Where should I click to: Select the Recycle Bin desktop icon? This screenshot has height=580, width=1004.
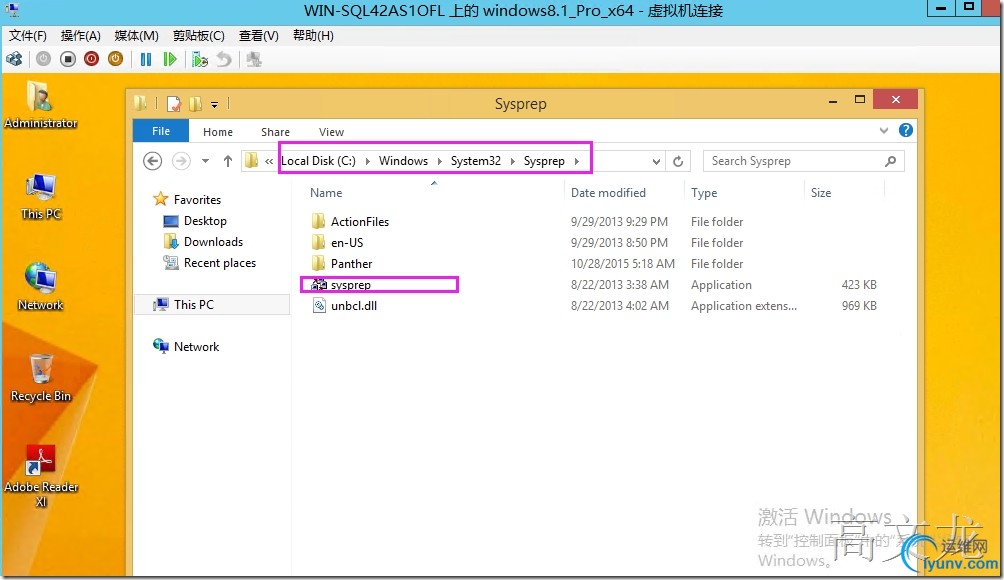[40, 378]
